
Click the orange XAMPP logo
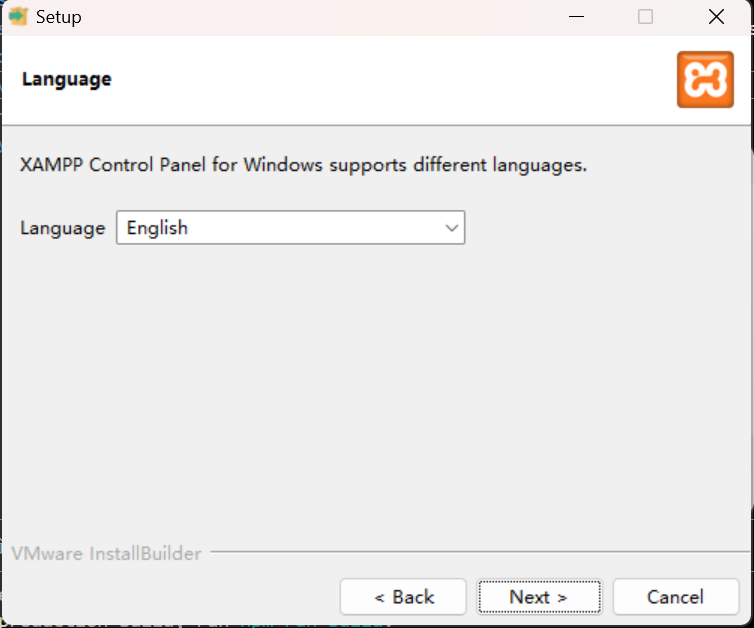[705, 79]
